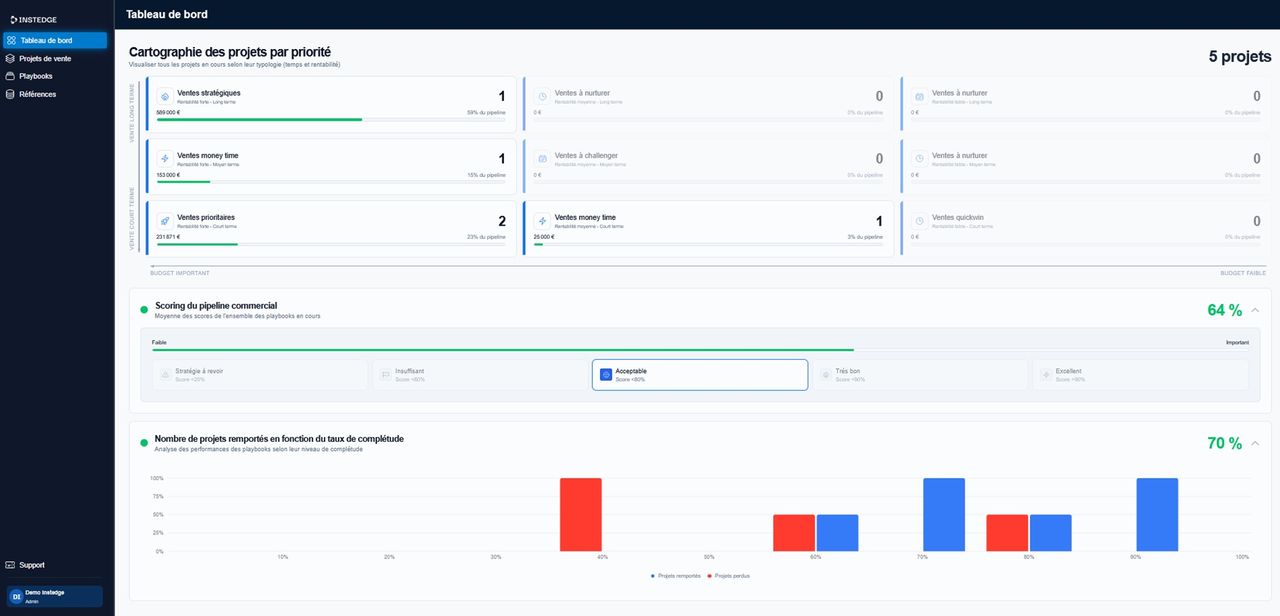This screenshot has width=1280, height=616.
Task: Open the Demo Instedge Admin profile
Action: [55, 596]
